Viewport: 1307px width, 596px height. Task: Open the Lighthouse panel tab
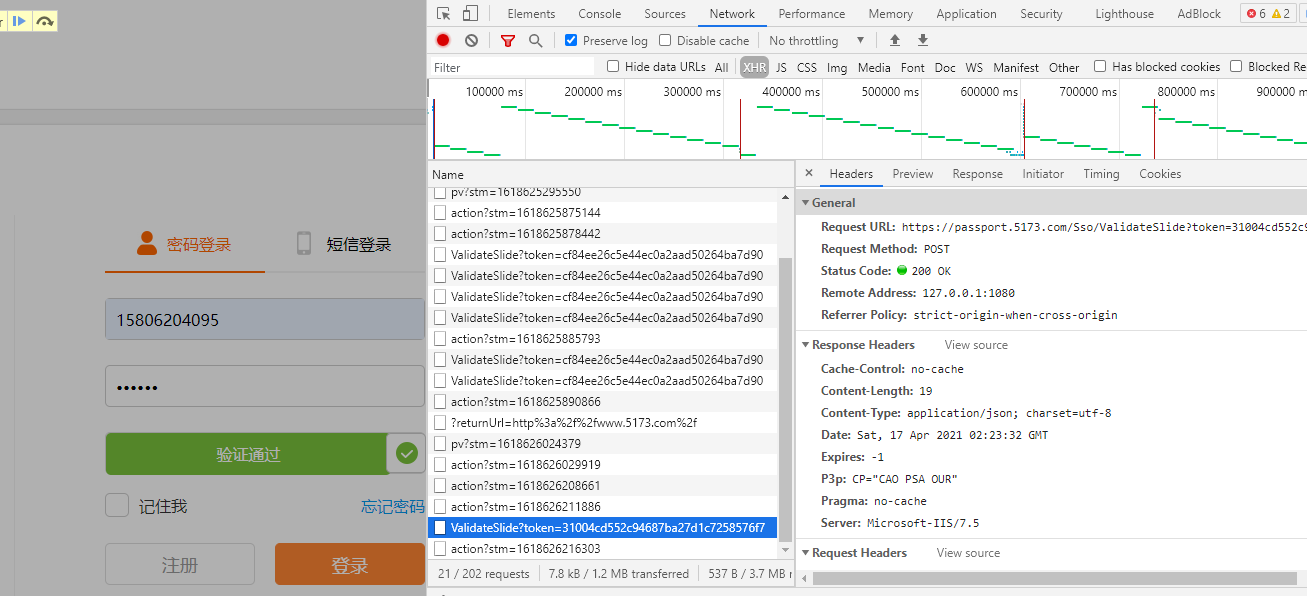point(1124,14)
